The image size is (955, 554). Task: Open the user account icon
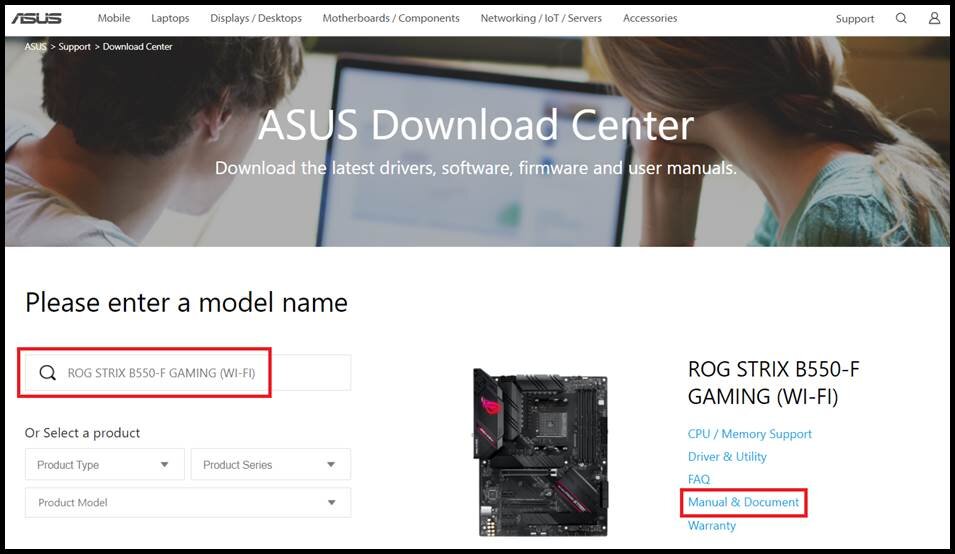(934, 18)
